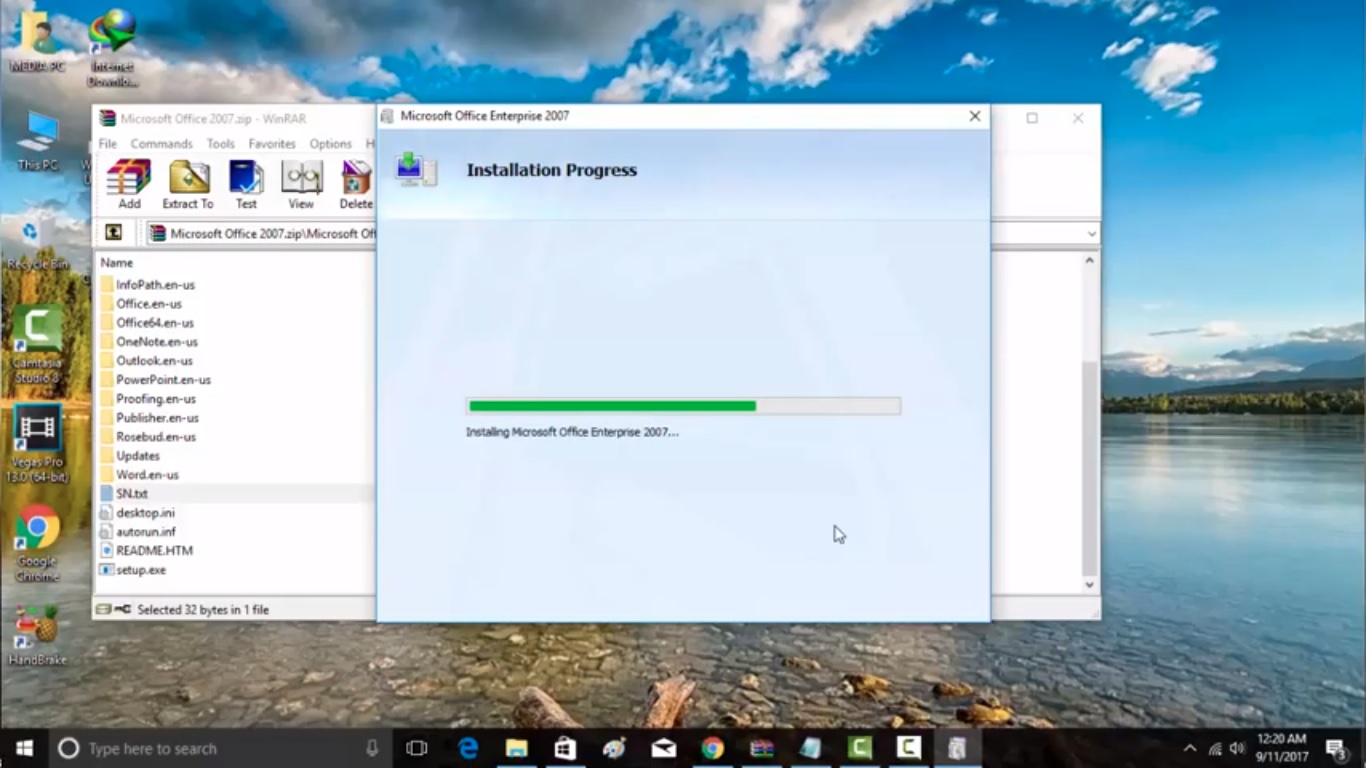Select the Camtasia Studio 8 desktop shortcut
Screen dimensions: 1366x768
(x=38, y=345)
